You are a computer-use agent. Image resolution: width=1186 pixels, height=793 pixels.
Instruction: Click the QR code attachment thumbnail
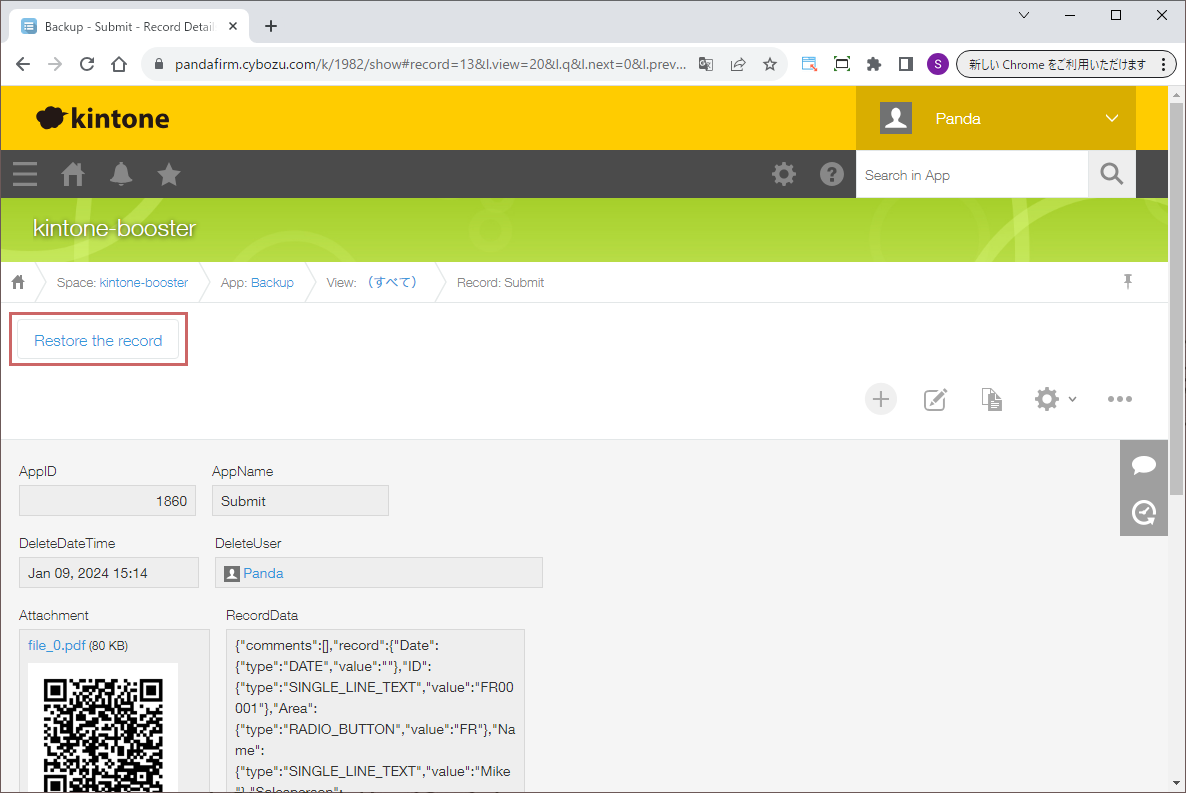103,730
